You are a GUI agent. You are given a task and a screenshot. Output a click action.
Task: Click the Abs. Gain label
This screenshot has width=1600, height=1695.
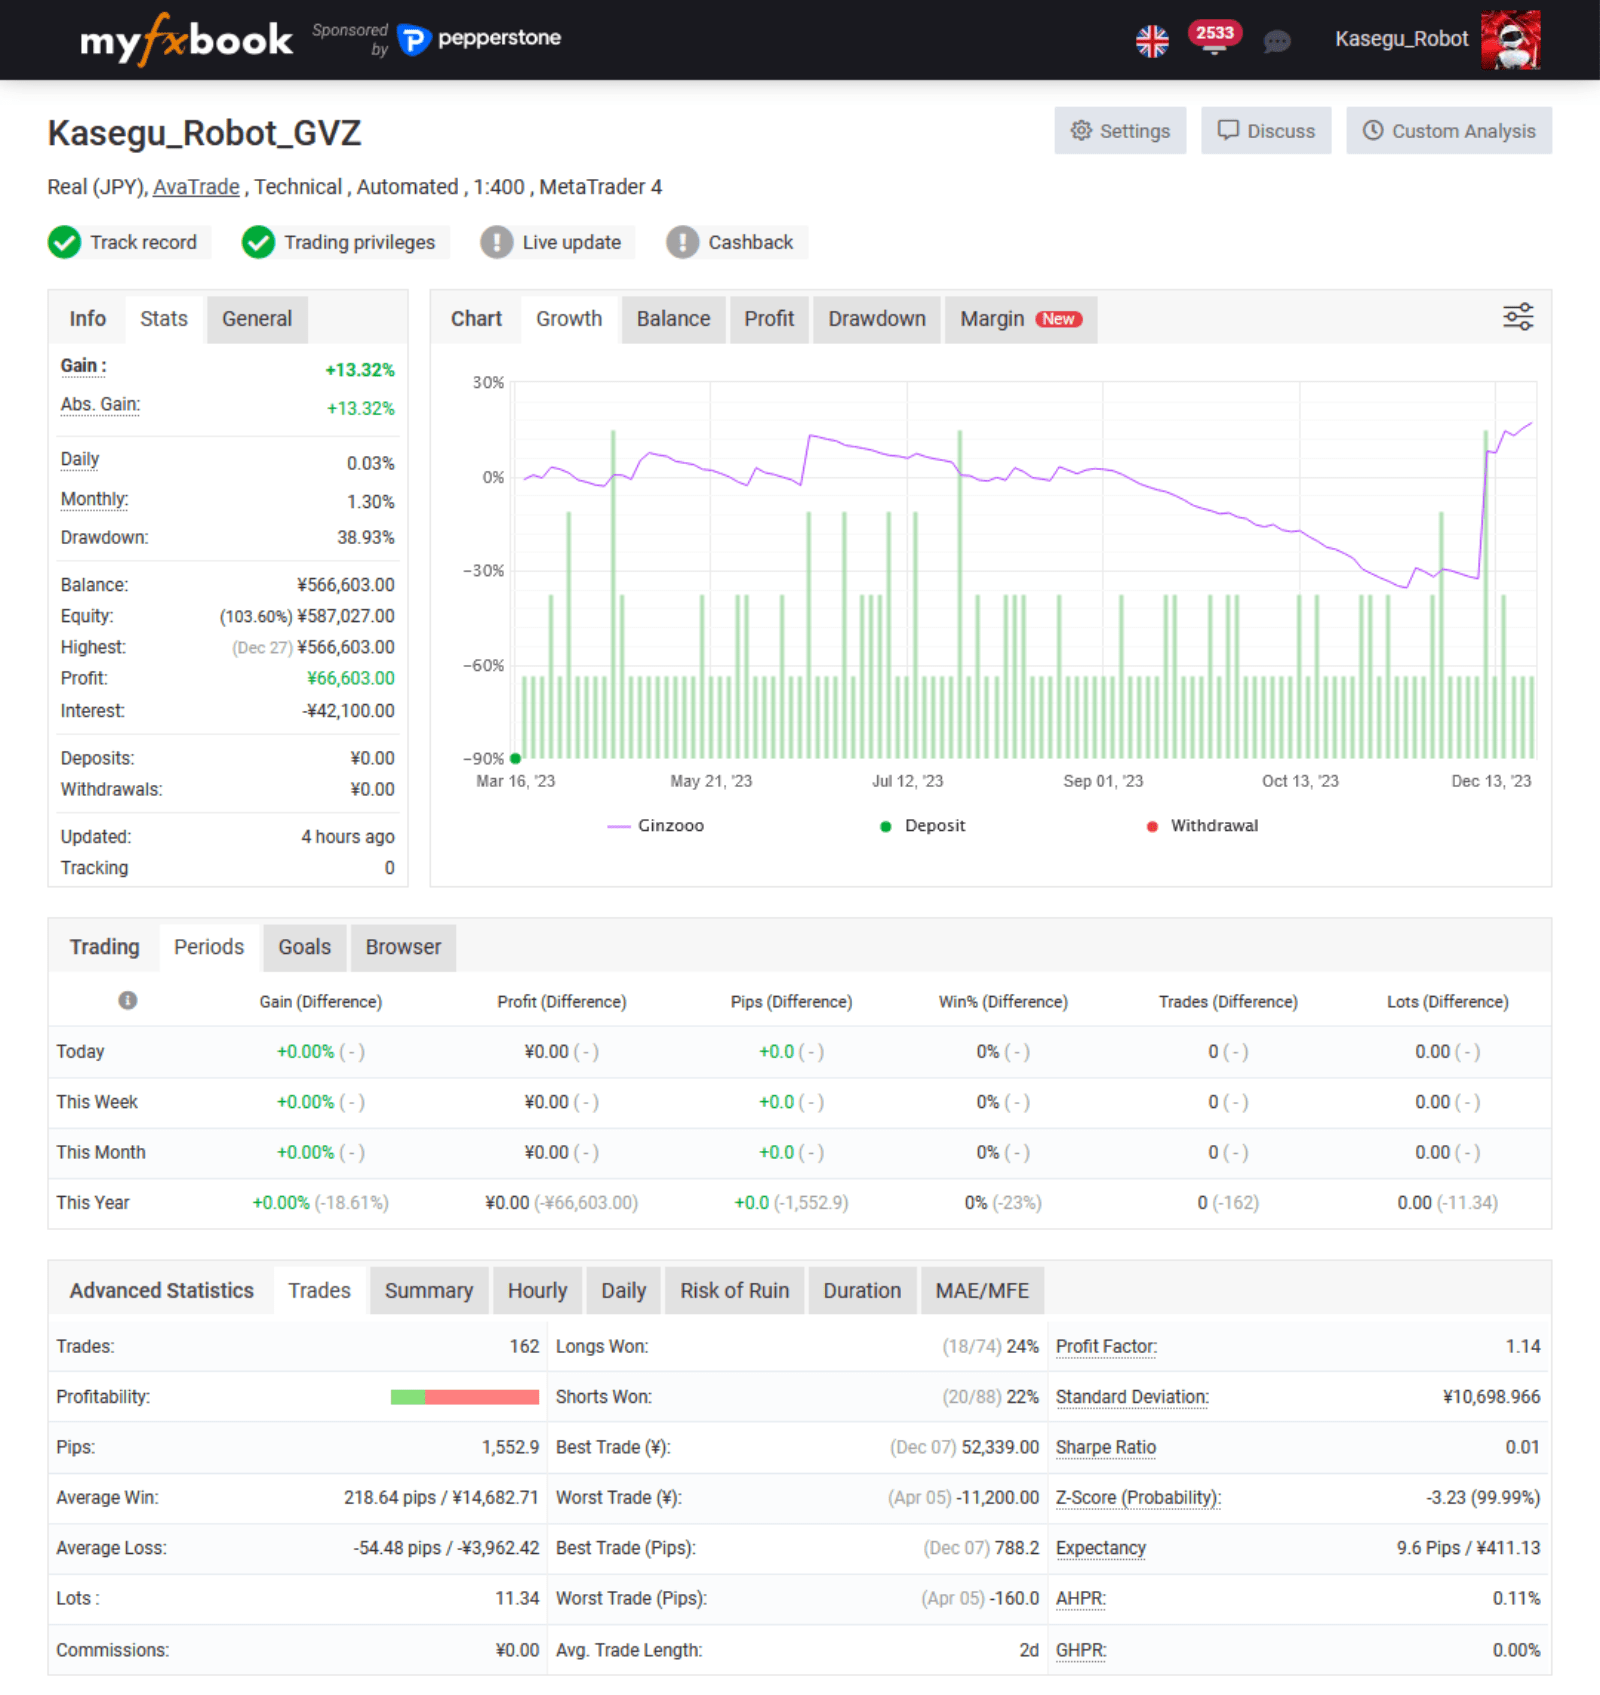point(100,405)
